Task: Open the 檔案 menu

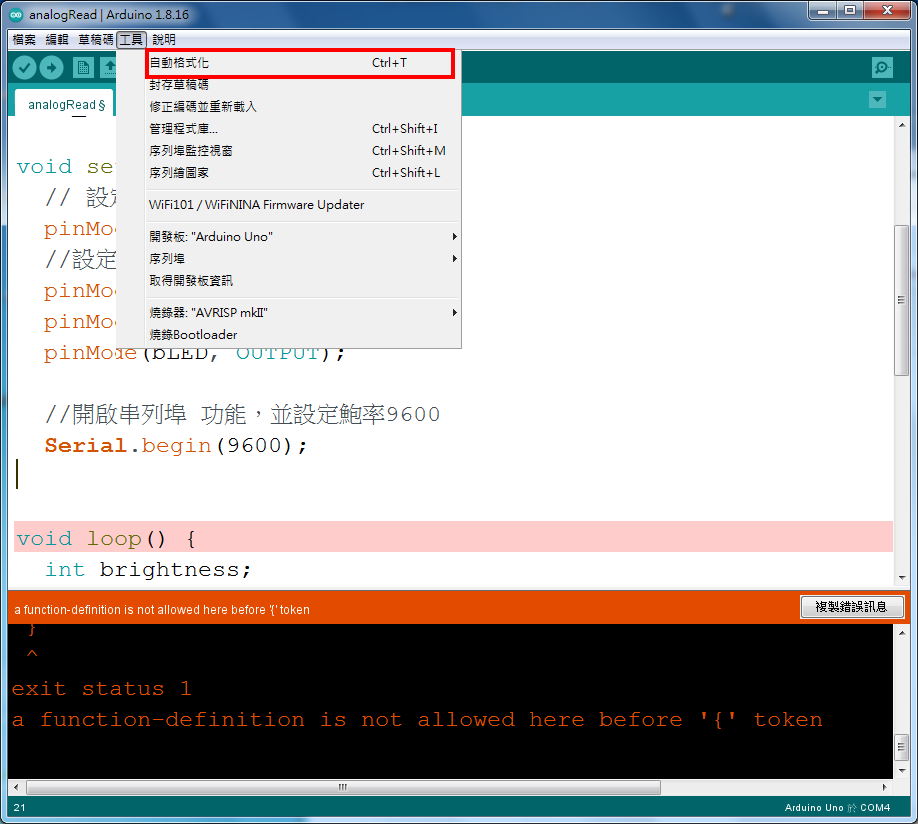Action: (x=24, y=40)
